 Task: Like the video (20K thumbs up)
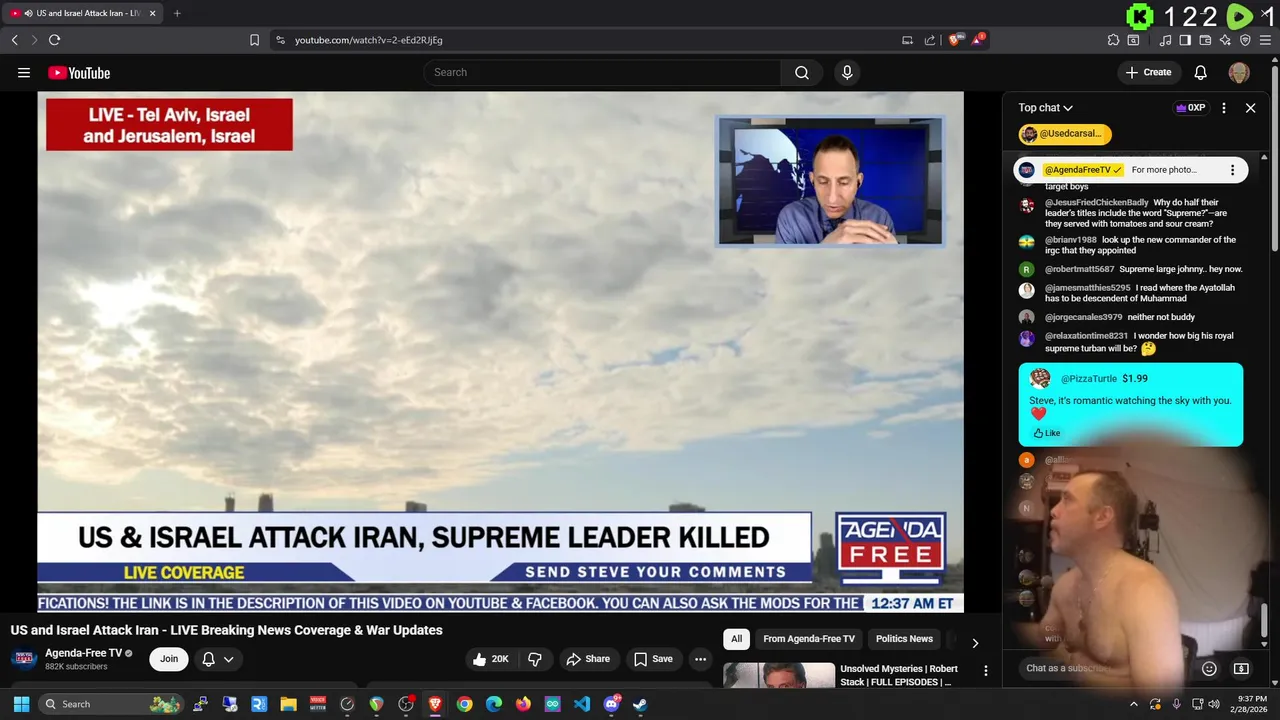coord(491,659)
